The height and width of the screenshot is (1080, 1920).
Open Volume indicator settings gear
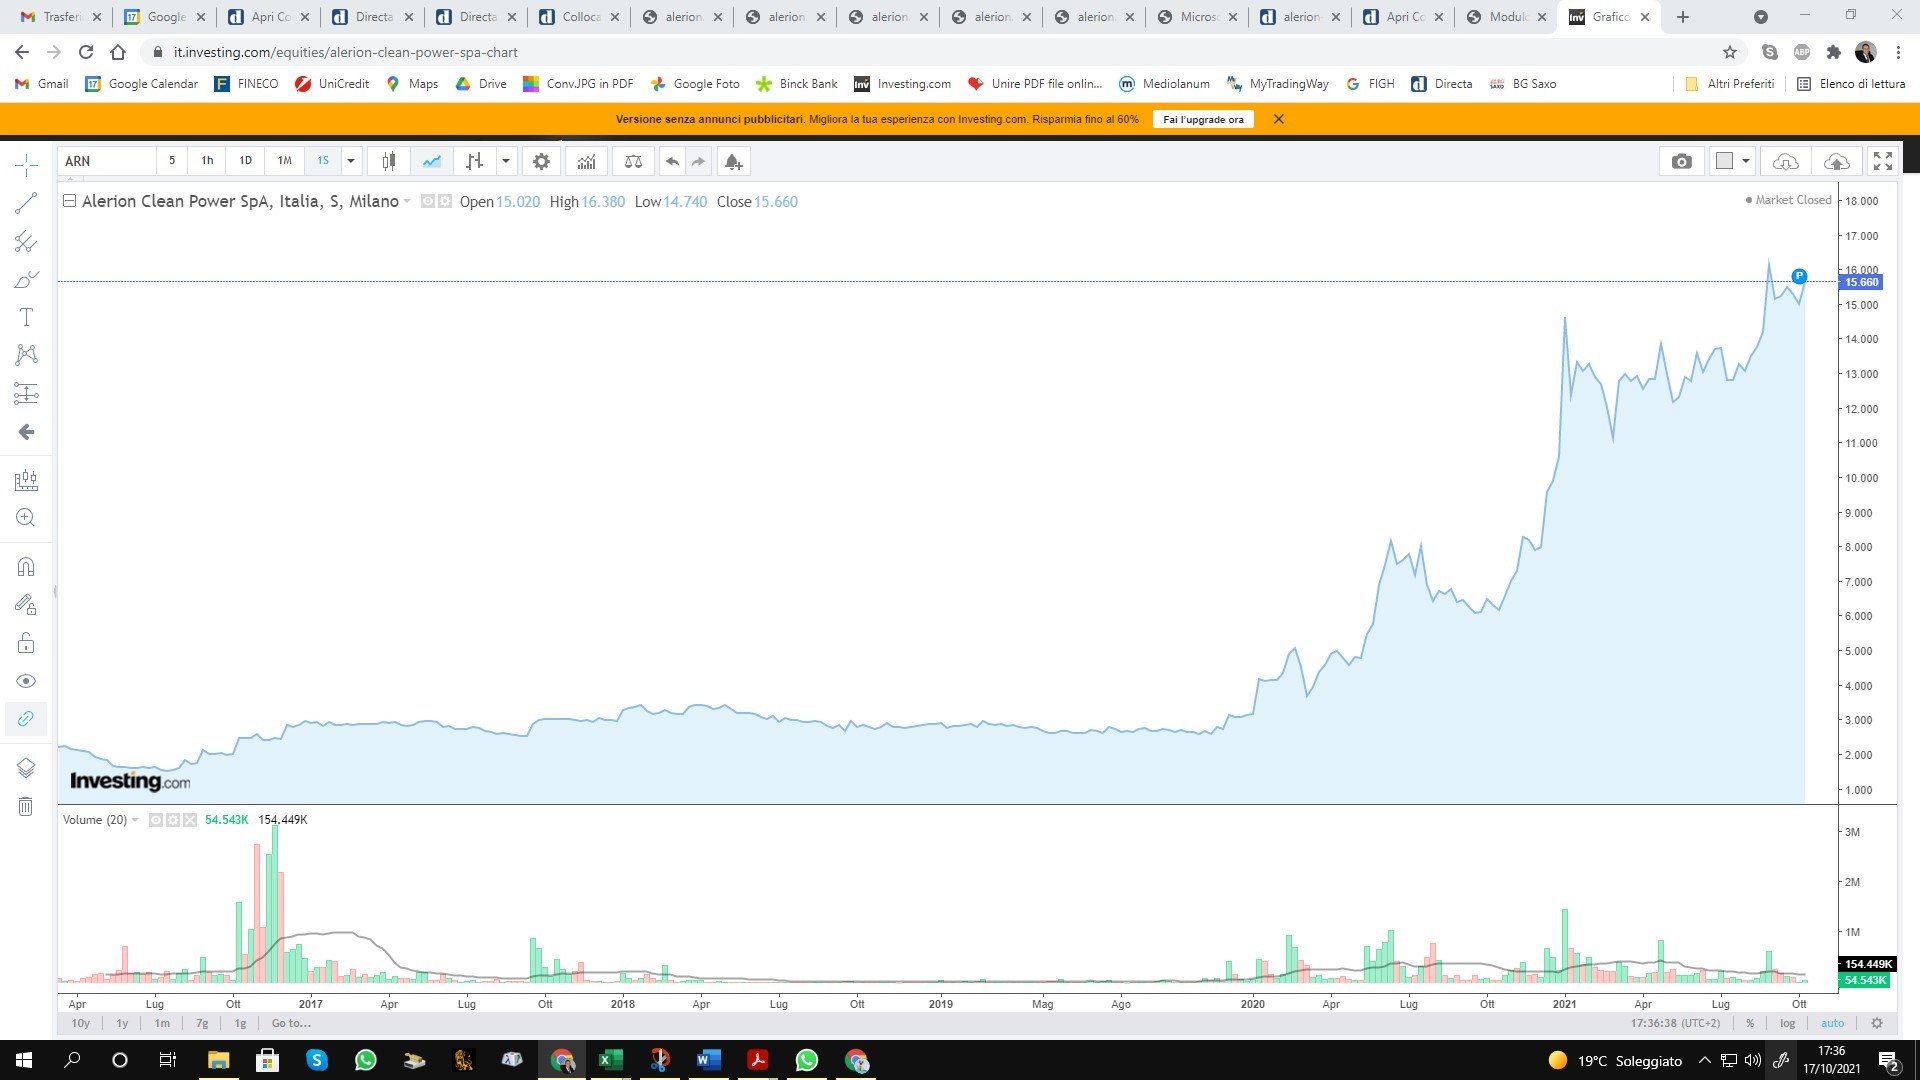[x=173, y=820]
